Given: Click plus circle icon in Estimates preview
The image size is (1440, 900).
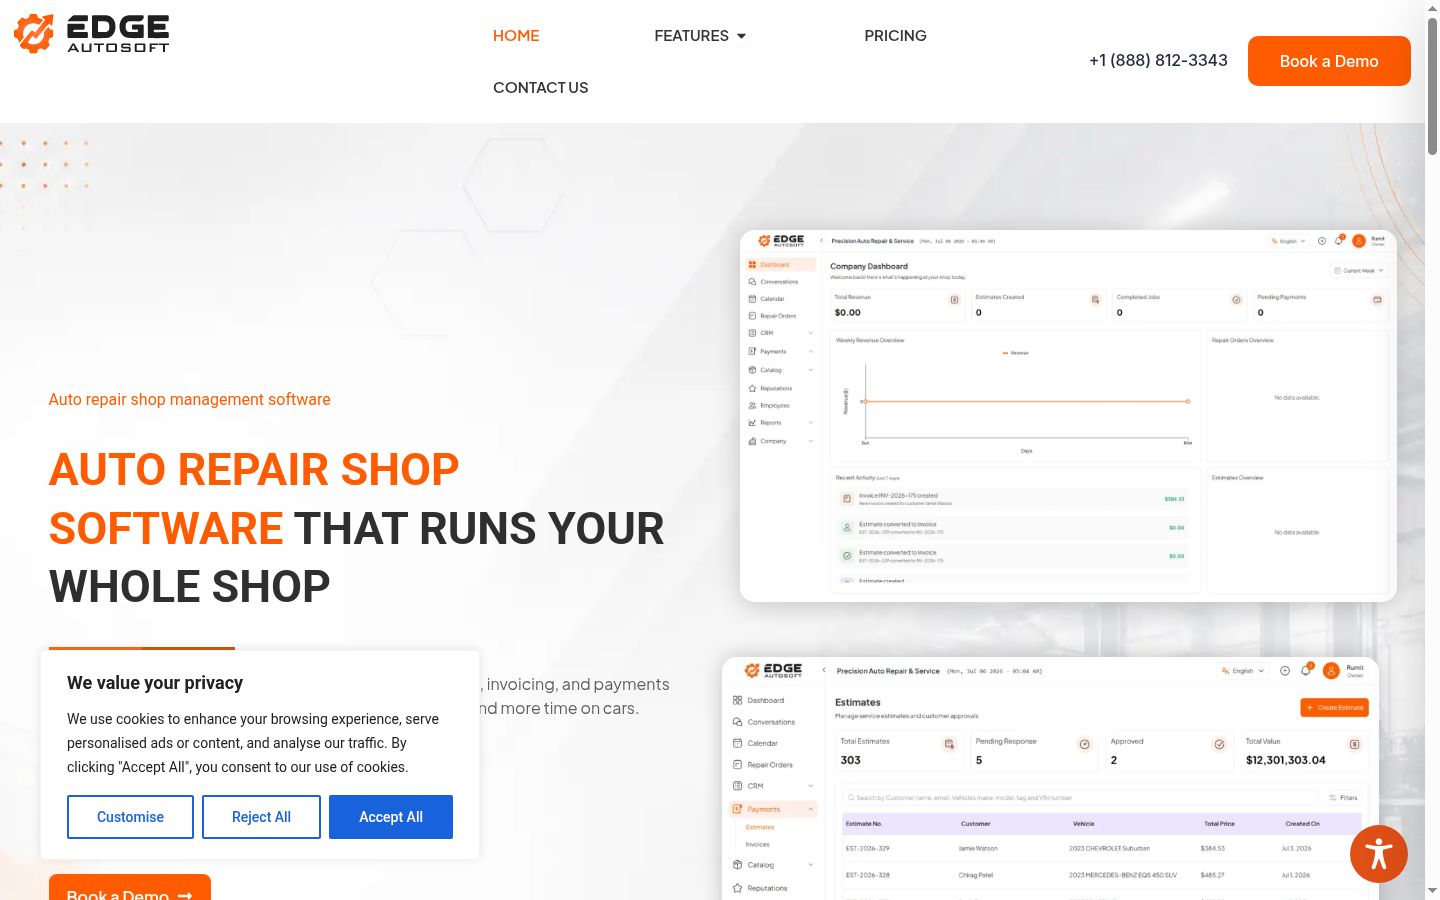Looking at the screenshot, I should [x=1285, y=671].
